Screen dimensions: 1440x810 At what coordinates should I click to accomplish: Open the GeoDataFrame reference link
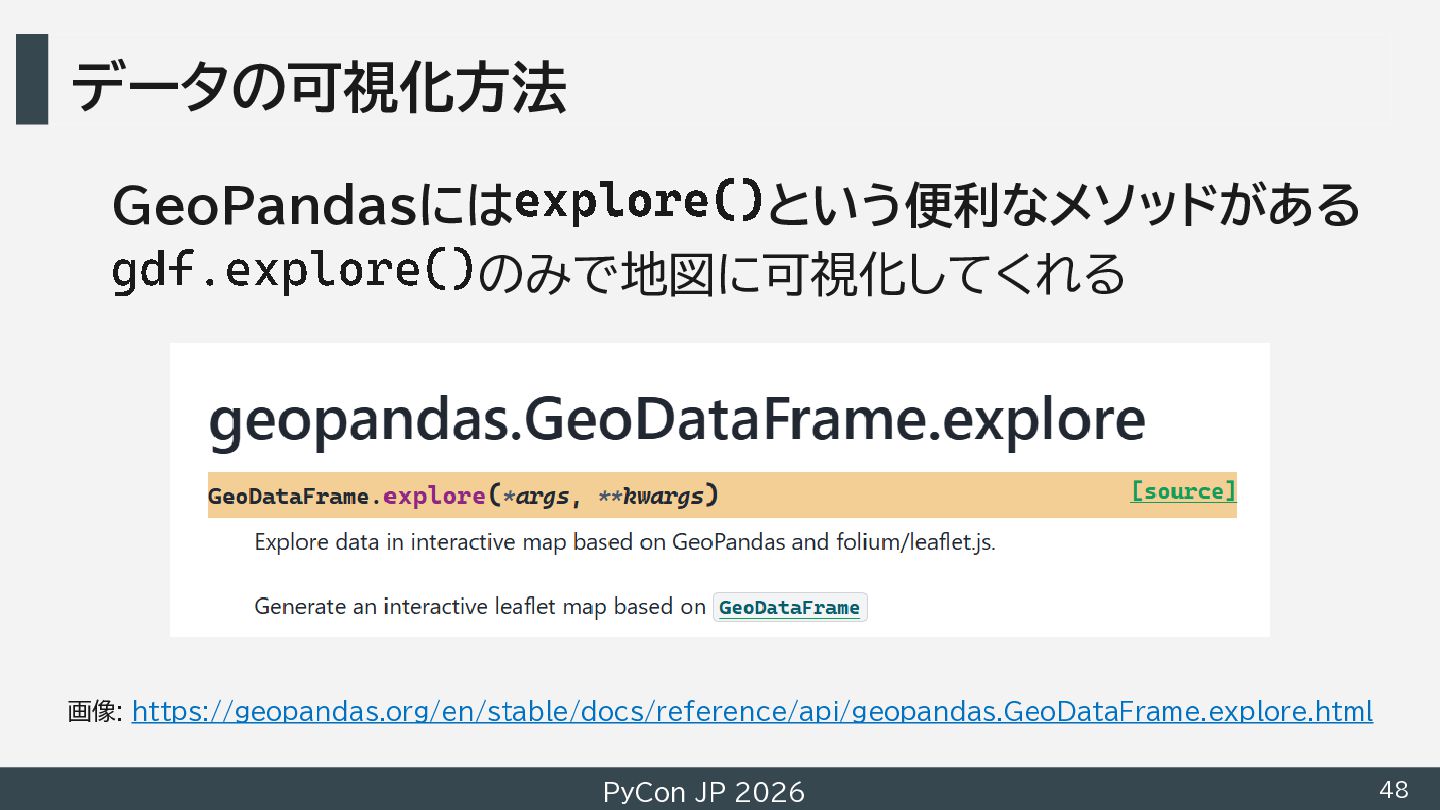(x=789, y=607)
